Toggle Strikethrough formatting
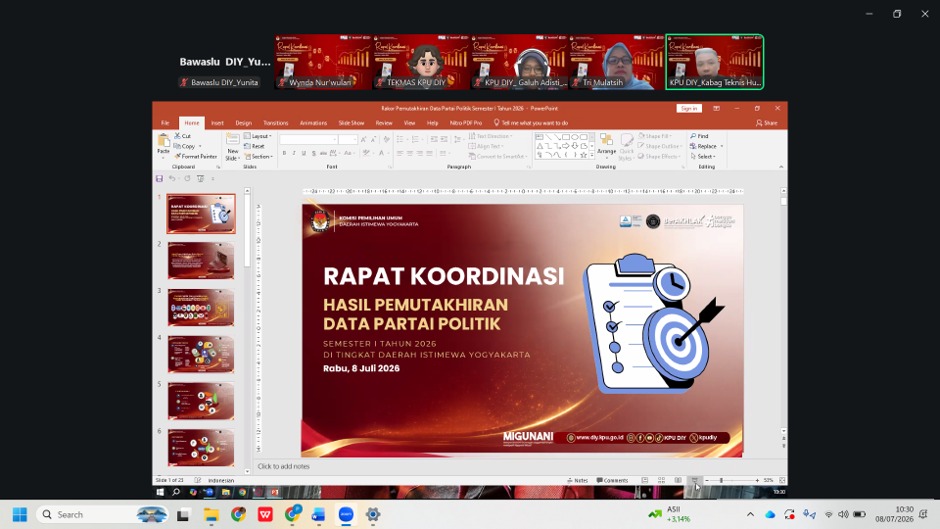Image resolution: width=940 pixels, height=529 pixels. (324, 154)
